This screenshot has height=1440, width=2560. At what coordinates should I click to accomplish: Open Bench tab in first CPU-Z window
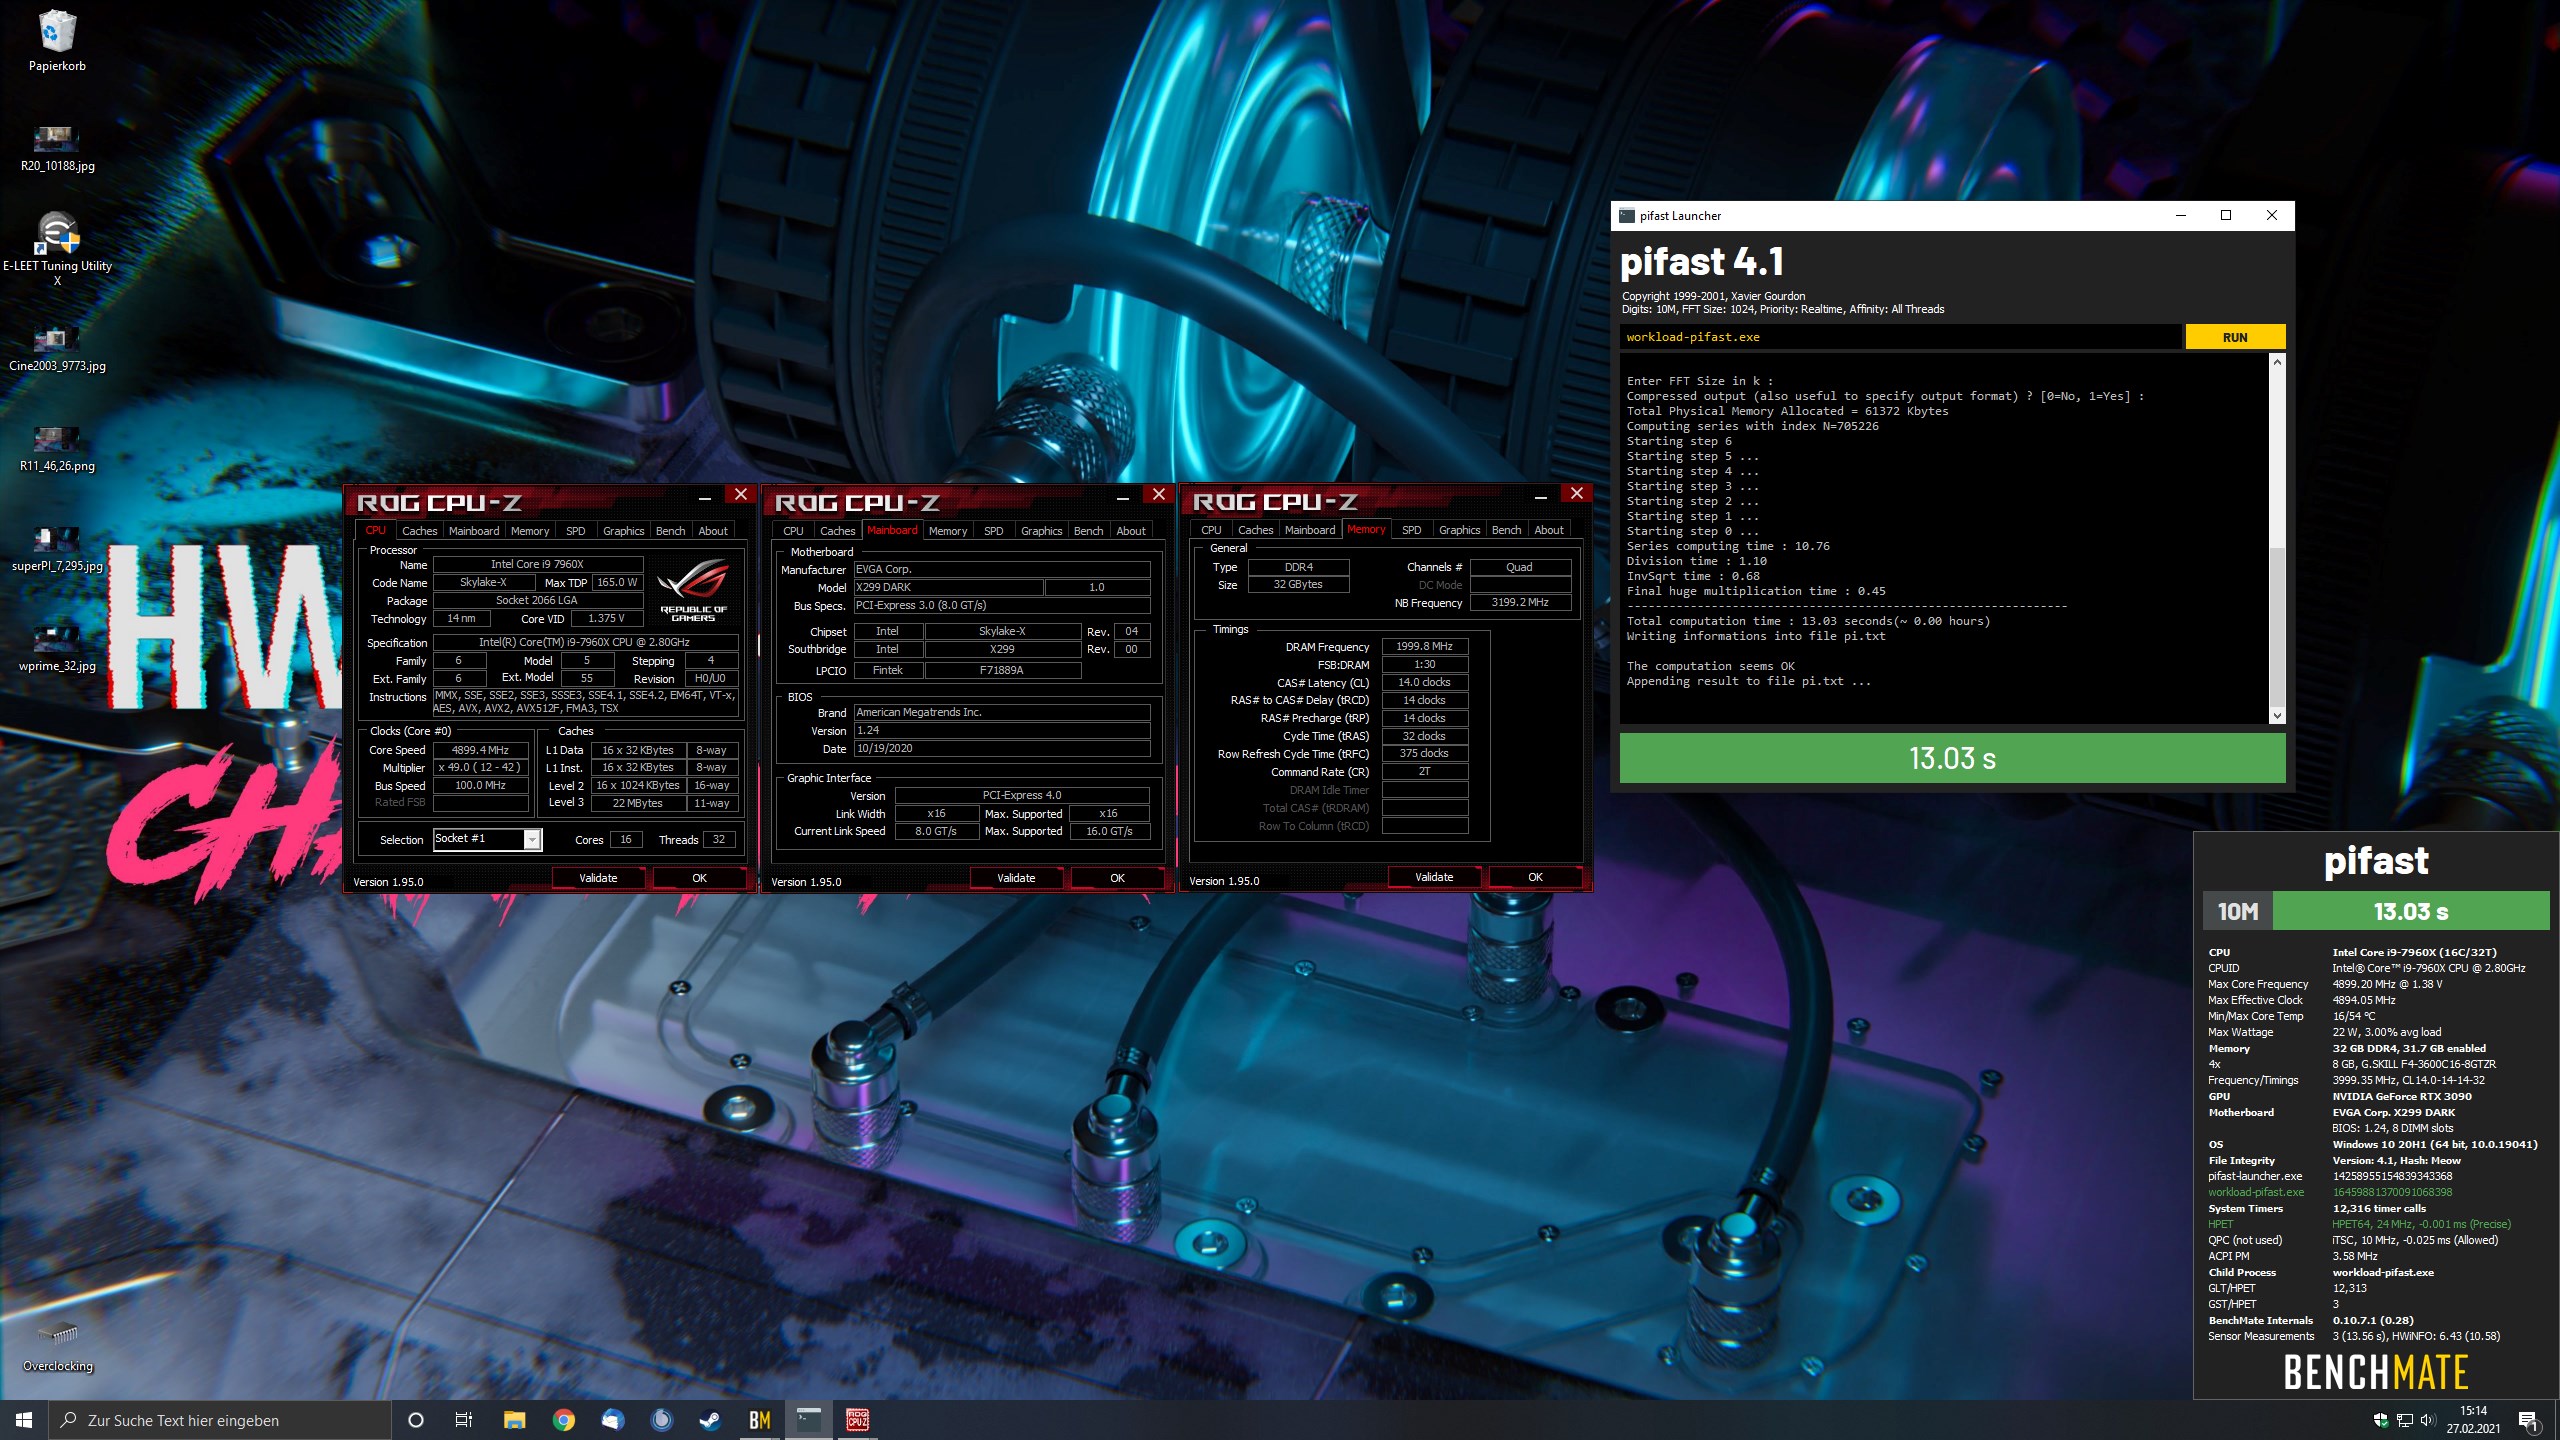click(x=670, y=531)
